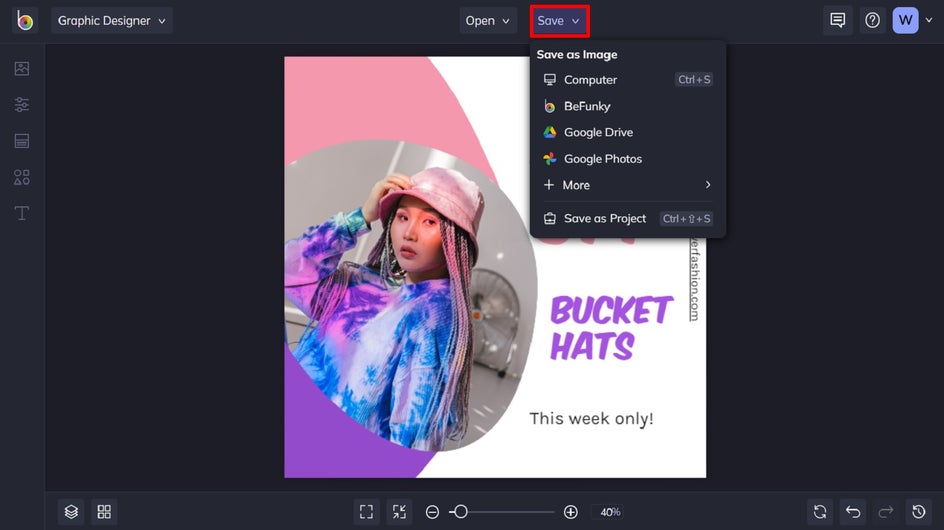This screenshot has height=530, width=944.
Task: Choose BeFunky in the Save menu
Action: tap(627, 106)
